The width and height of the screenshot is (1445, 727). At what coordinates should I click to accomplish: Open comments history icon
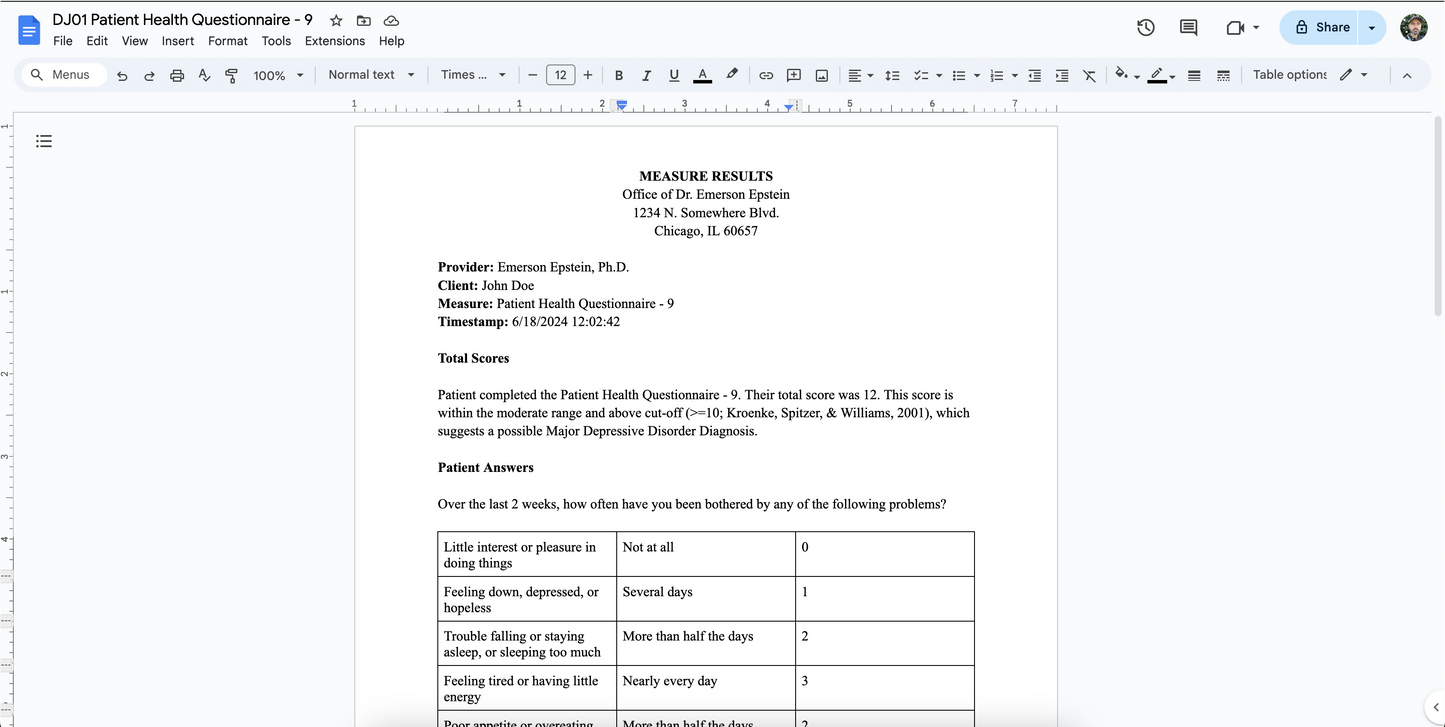1188,28
